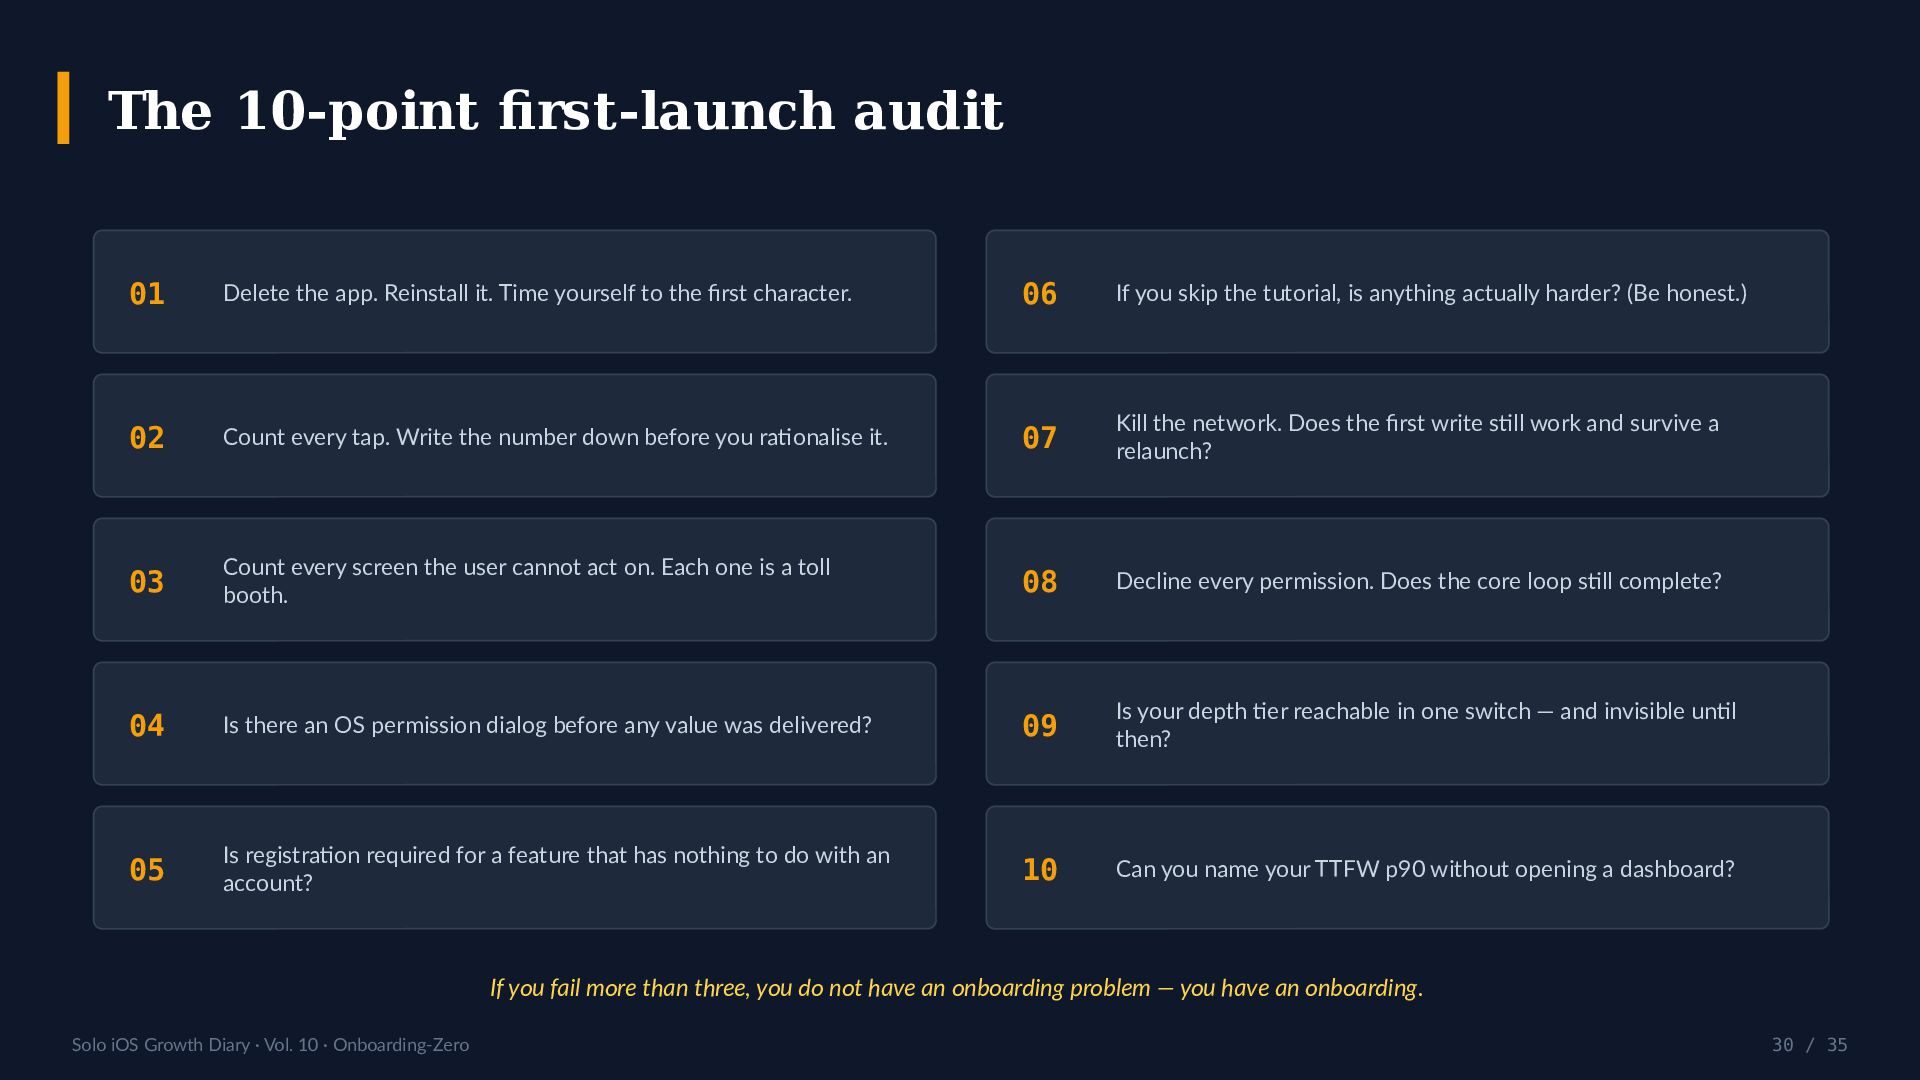1920x1080 pixels.
Task: Click the 'TTFW p90' audit item
Action: [1407, 867]
